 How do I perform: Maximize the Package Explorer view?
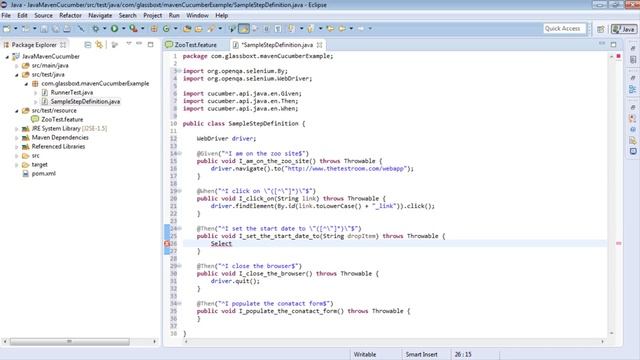(x=151, y=44)
